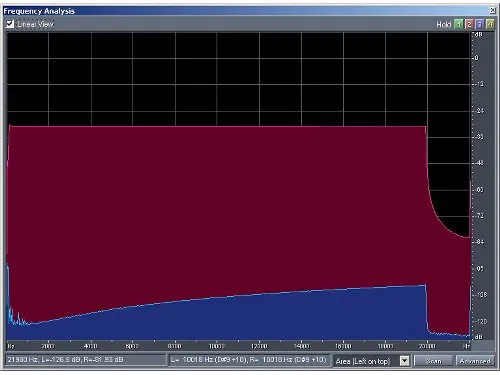Click the Area (Left on top) combo box
Screen dimensions: 500x375
coord(371,361)
